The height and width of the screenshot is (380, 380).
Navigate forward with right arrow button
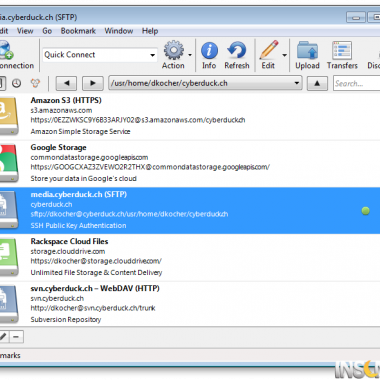(93, 83)
